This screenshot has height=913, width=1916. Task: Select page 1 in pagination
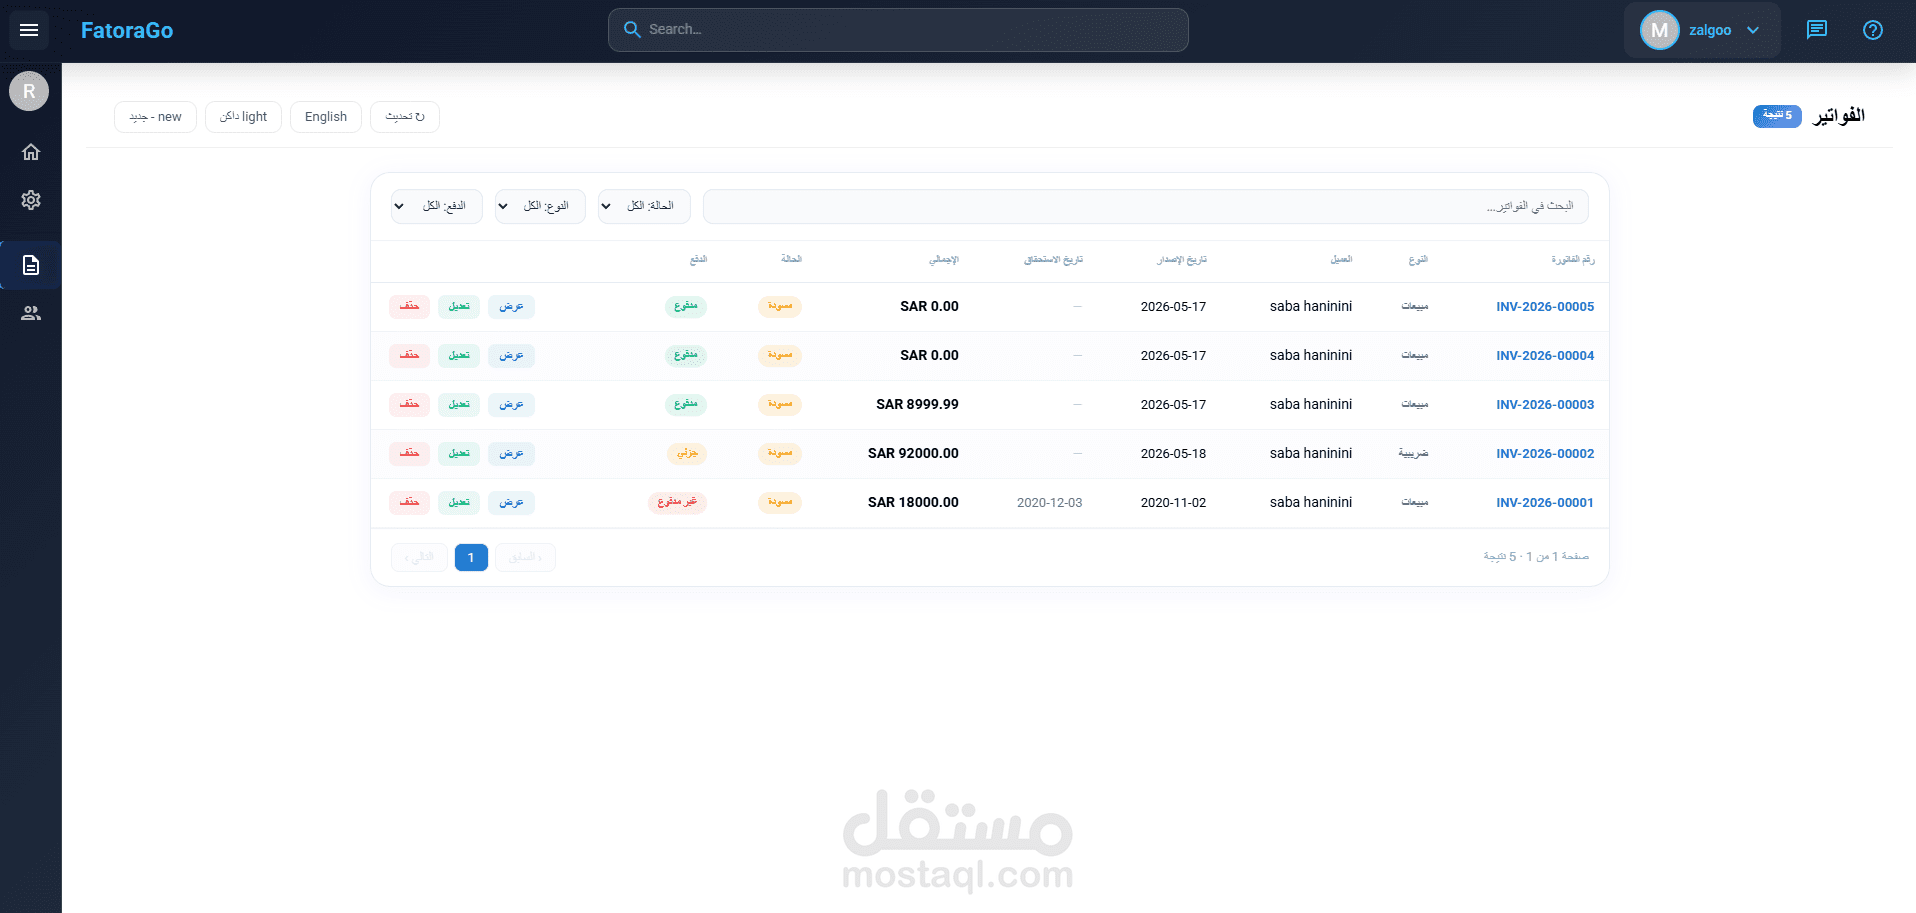(471, 558)
